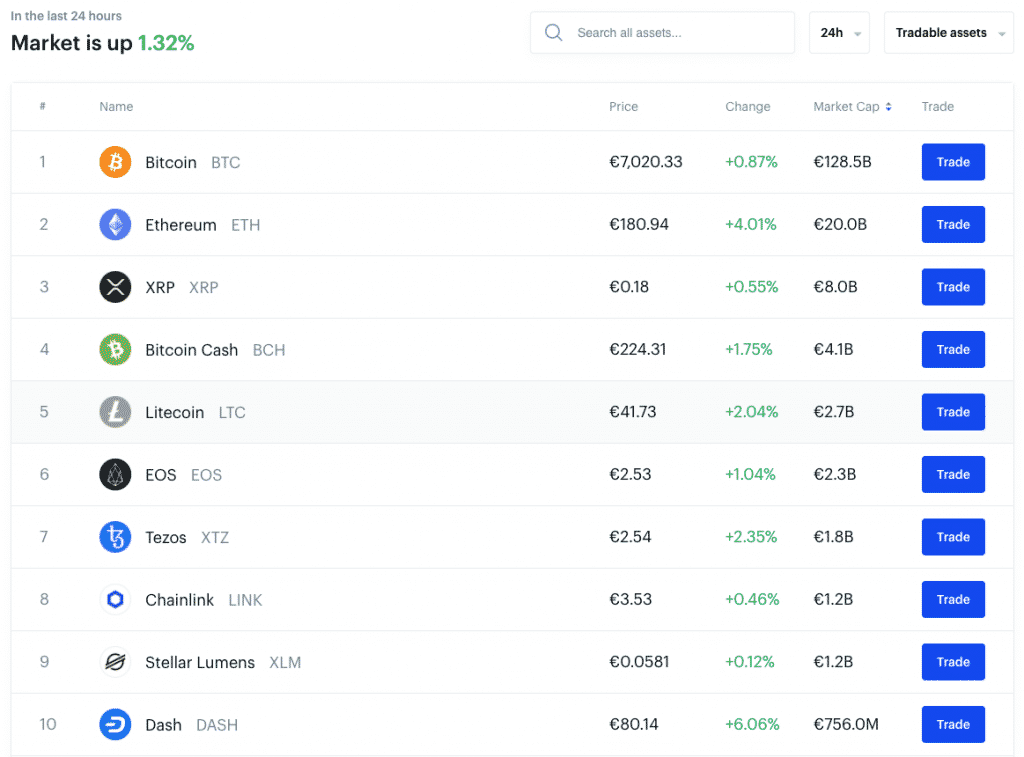Click Trade button in EOS row

[953, 475]
